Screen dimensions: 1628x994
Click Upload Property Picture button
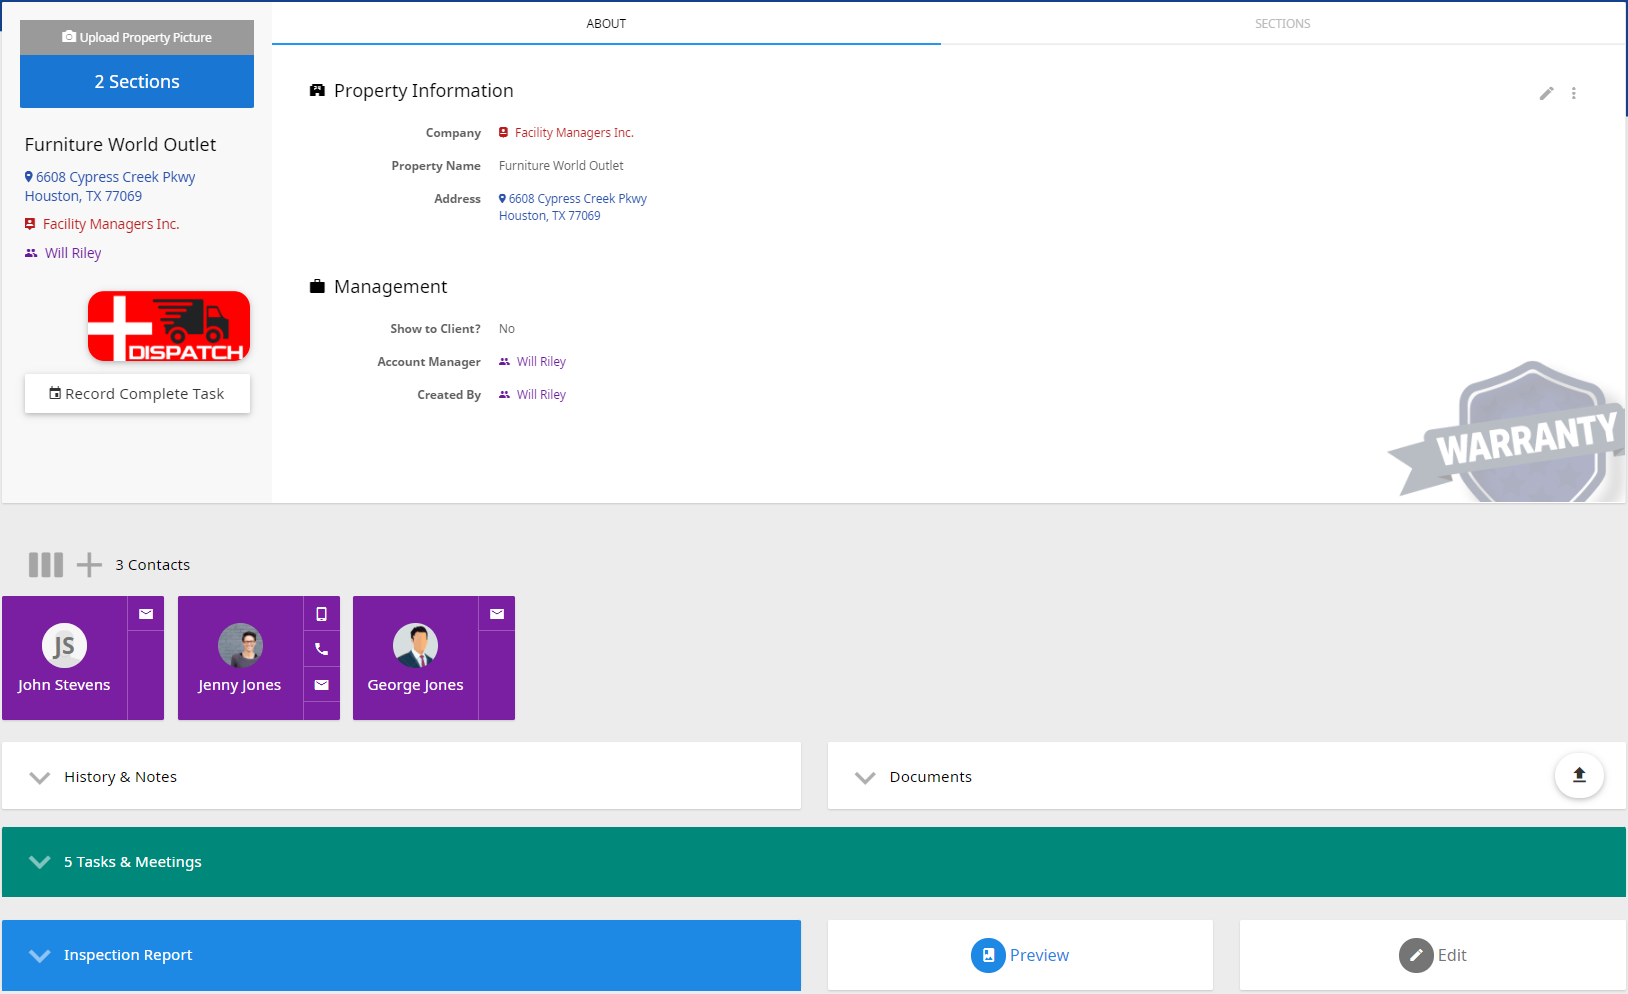coord(137,38)
